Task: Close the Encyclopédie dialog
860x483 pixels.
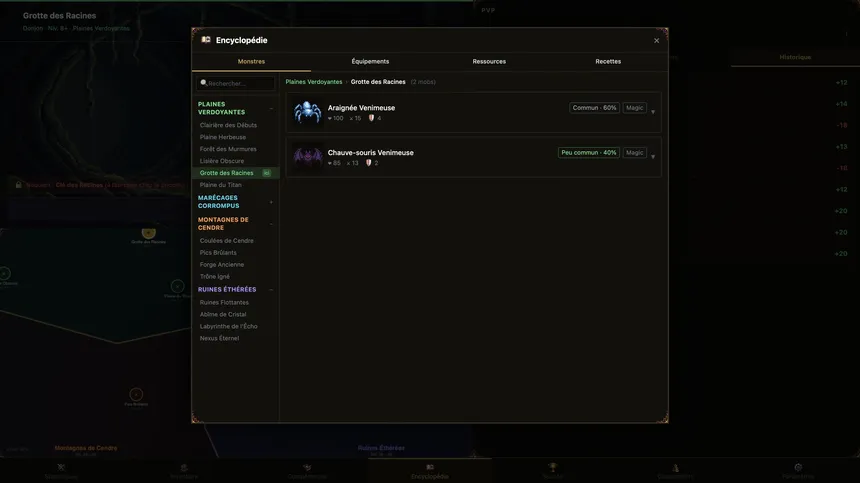Action: point(657,41)
